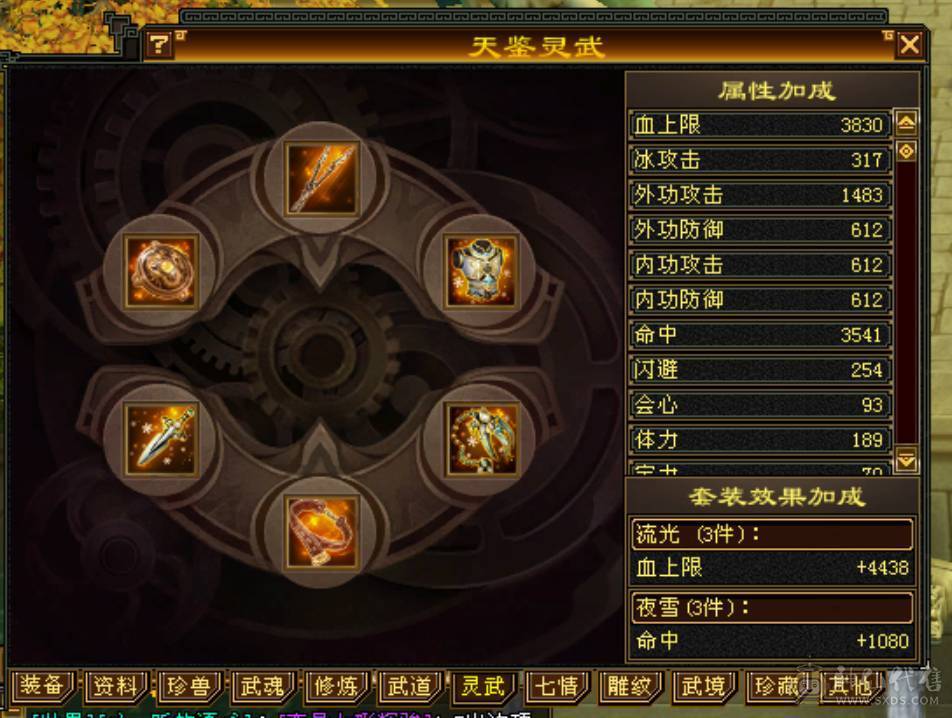Screen dimensions: 952x718
Task: Switch to the 装备 tab
Action: click(41, 686)
